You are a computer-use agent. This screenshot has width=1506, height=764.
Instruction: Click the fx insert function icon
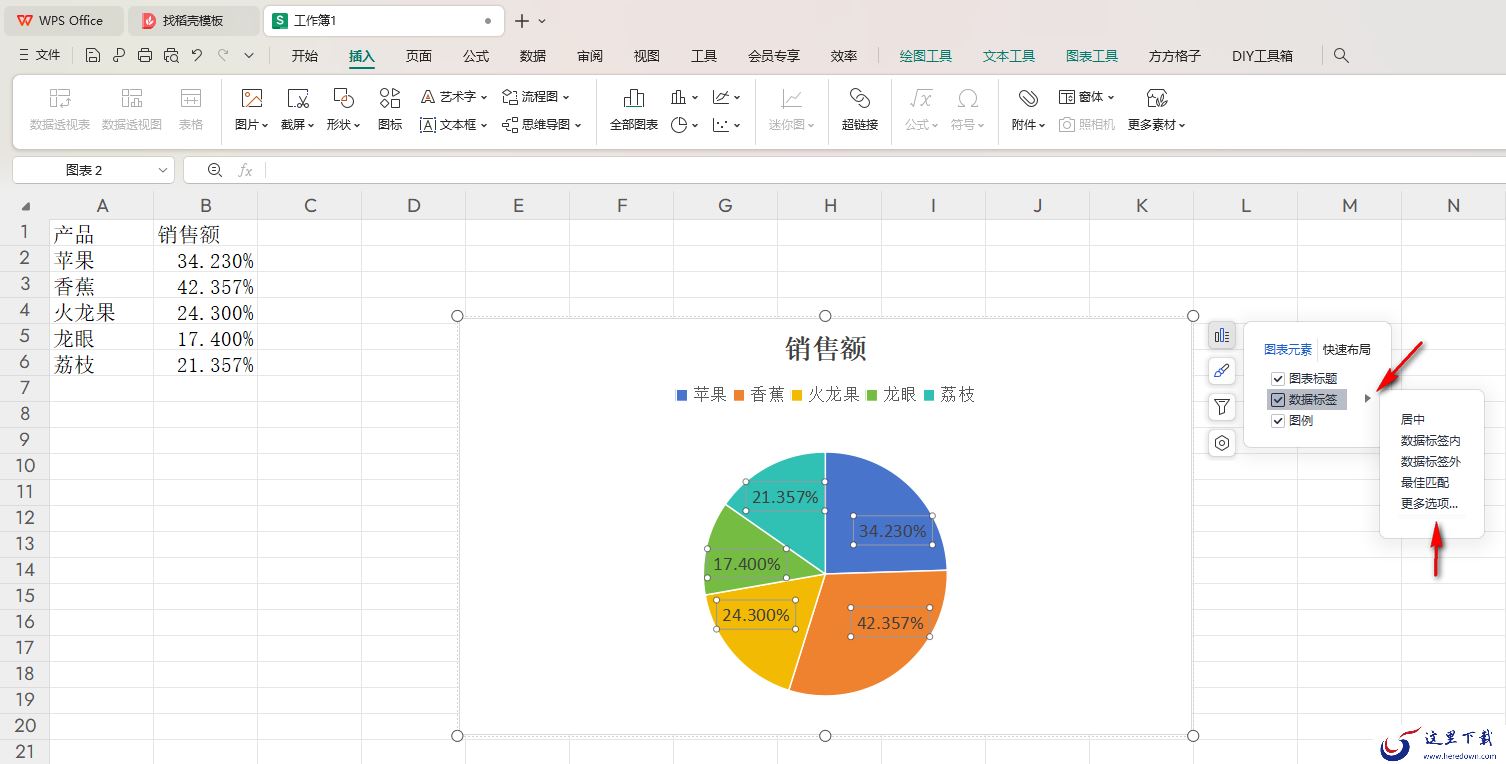[x=245, y=170]
